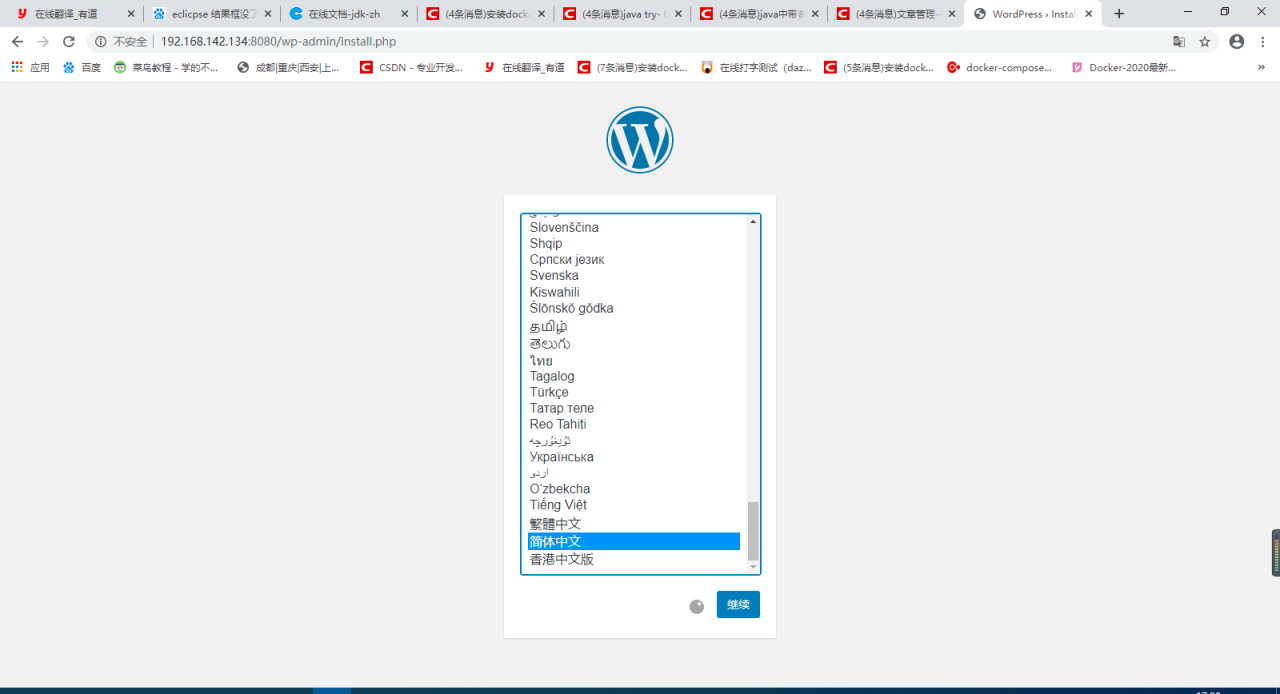
Task: Open new tab with plus icon
Action: pyautogui.click(x=1119, y=14)
